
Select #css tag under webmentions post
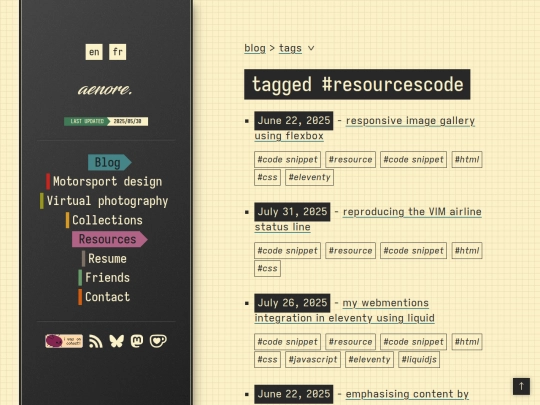267,360
